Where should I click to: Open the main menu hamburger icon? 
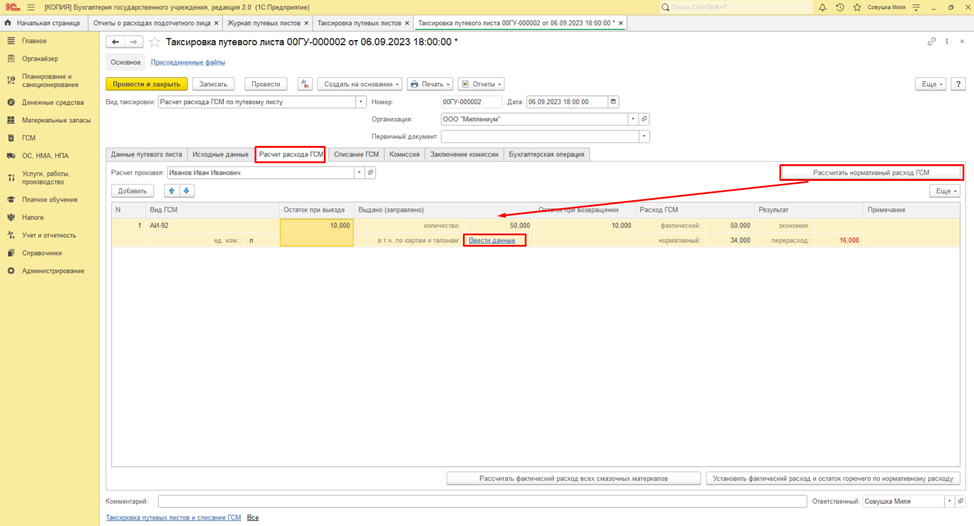pos(30,7)
